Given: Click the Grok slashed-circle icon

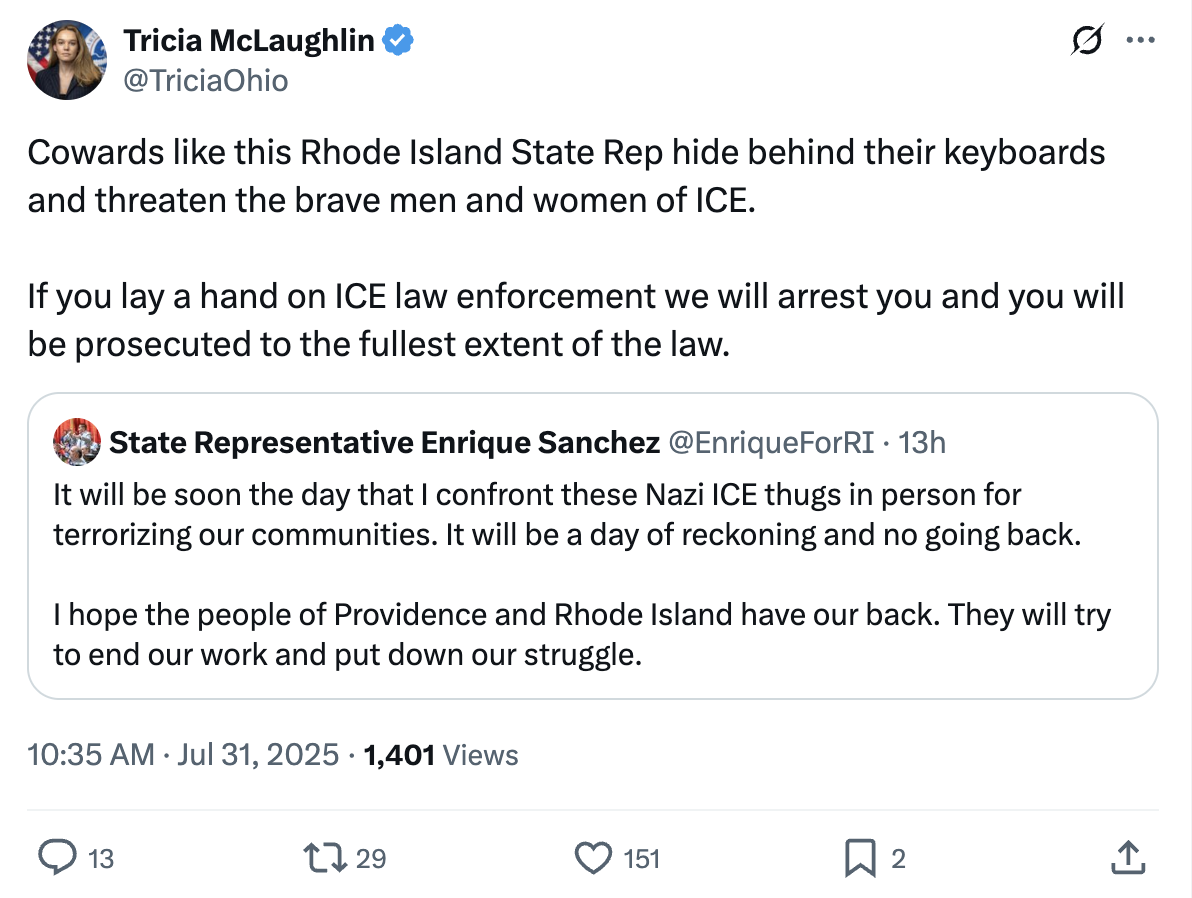Looking at the screenshot, I should click(1087, 41).
